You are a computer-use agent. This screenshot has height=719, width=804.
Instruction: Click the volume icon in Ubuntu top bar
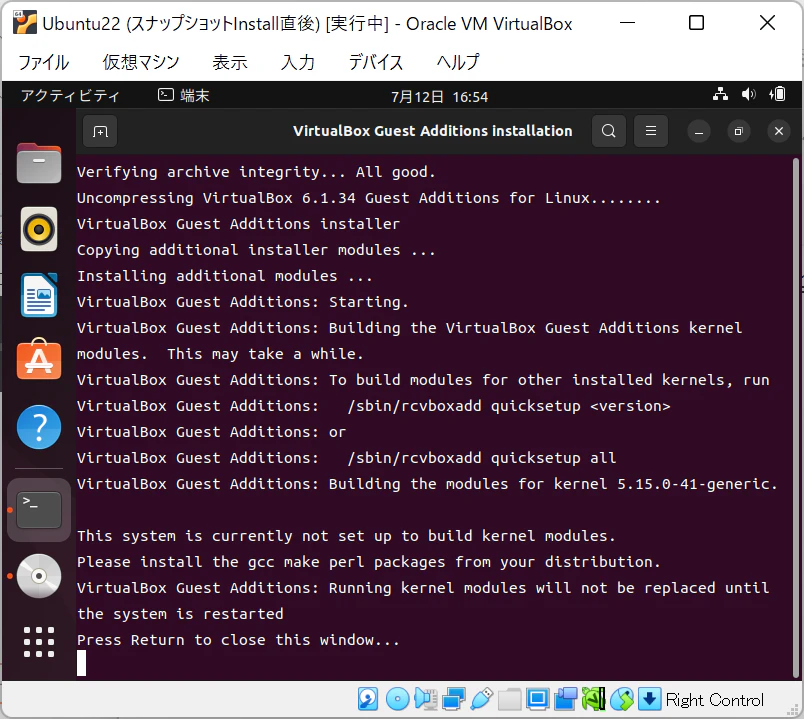pyautogui.click(x=748, y=94)
